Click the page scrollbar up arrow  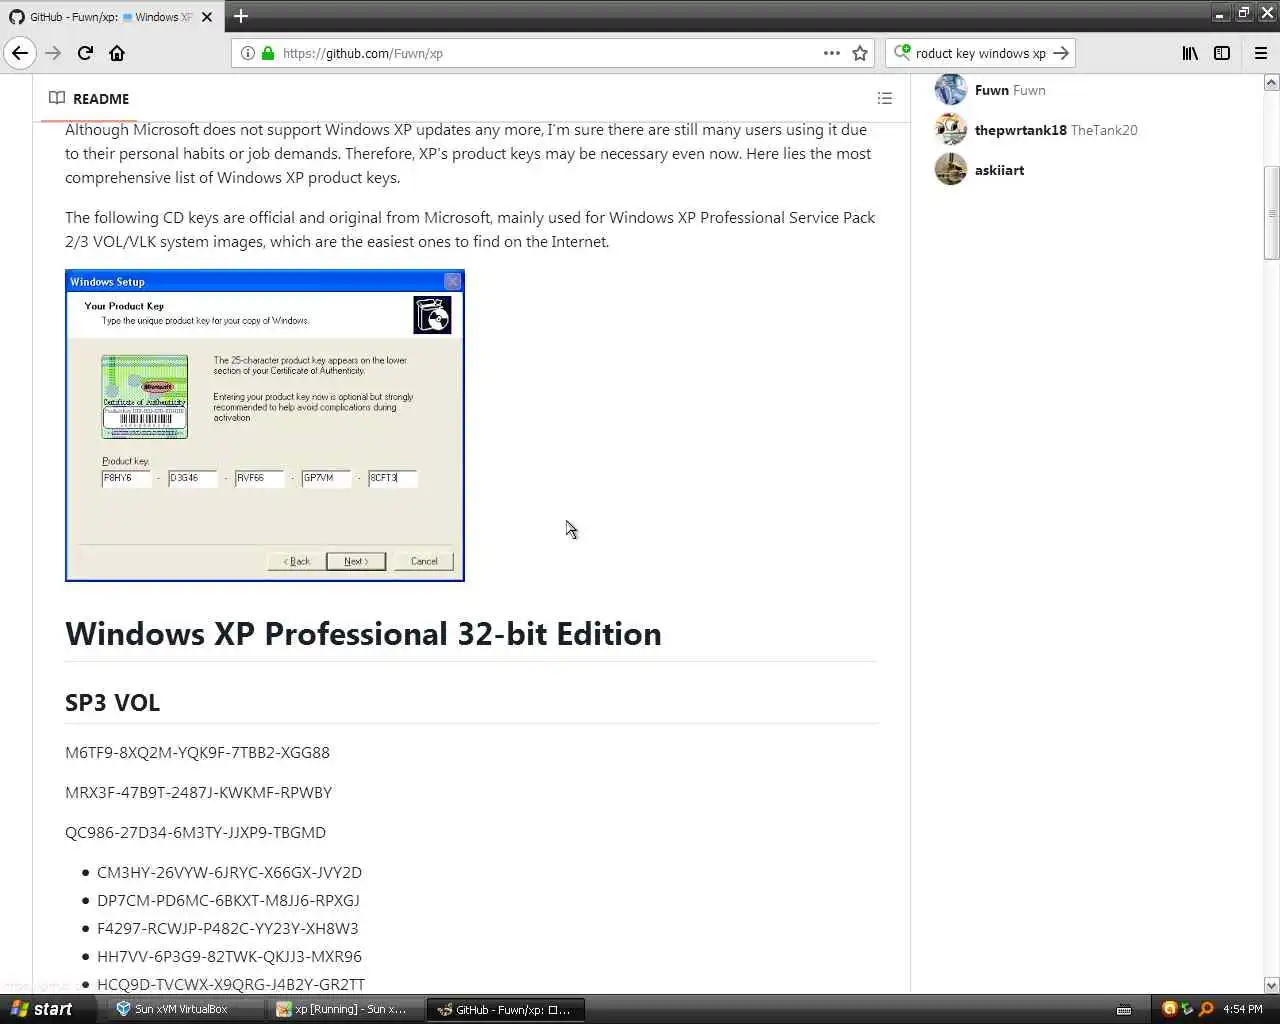pos(1271,83)
